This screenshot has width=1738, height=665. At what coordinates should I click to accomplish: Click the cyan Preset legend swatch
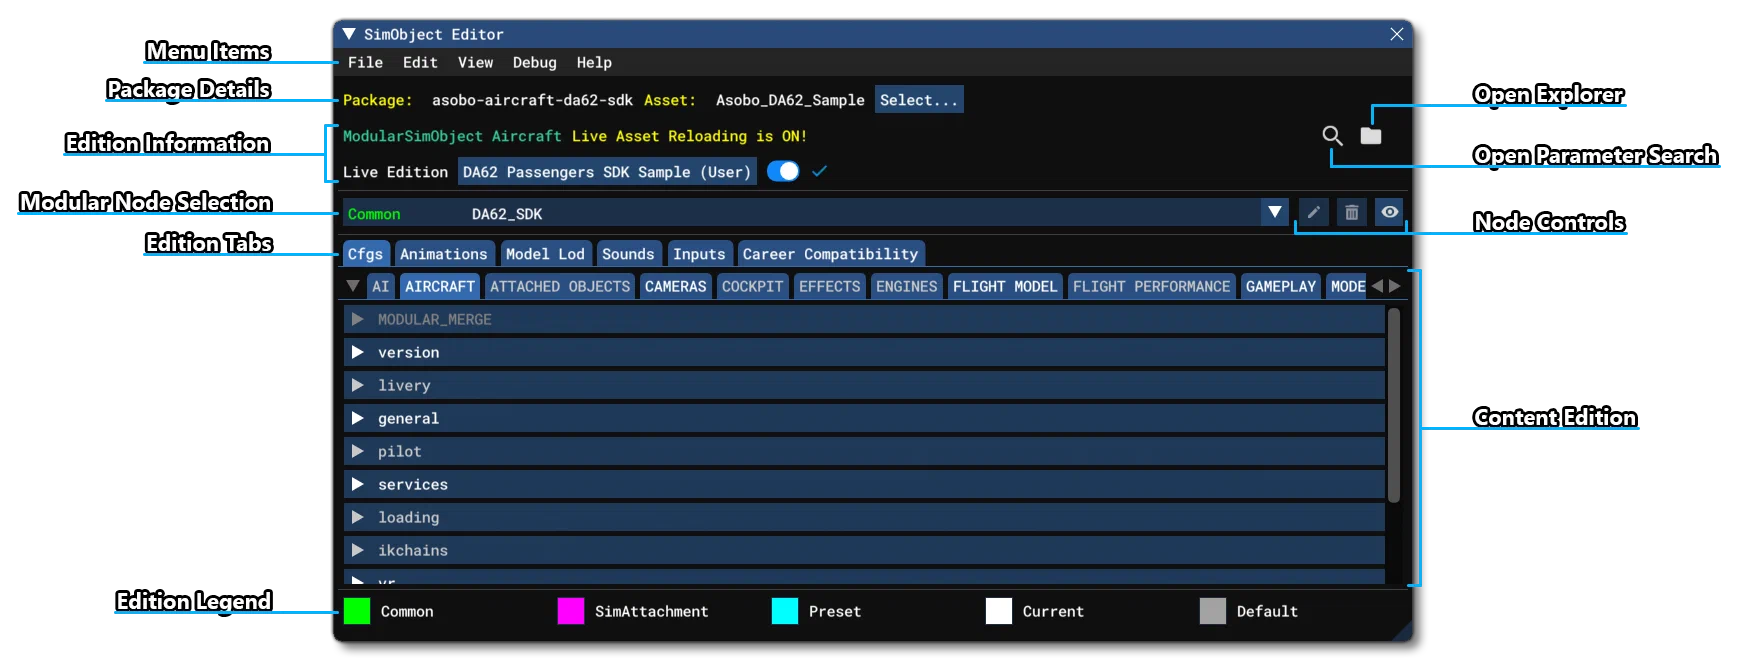coord(785,611)
